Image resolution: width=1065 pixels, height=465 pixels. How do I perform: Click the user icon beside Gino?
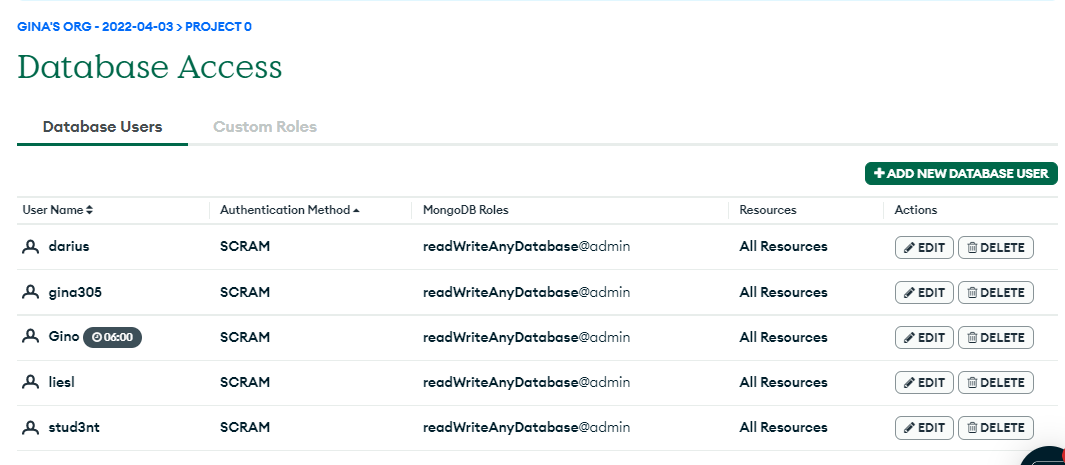(30, 337)
